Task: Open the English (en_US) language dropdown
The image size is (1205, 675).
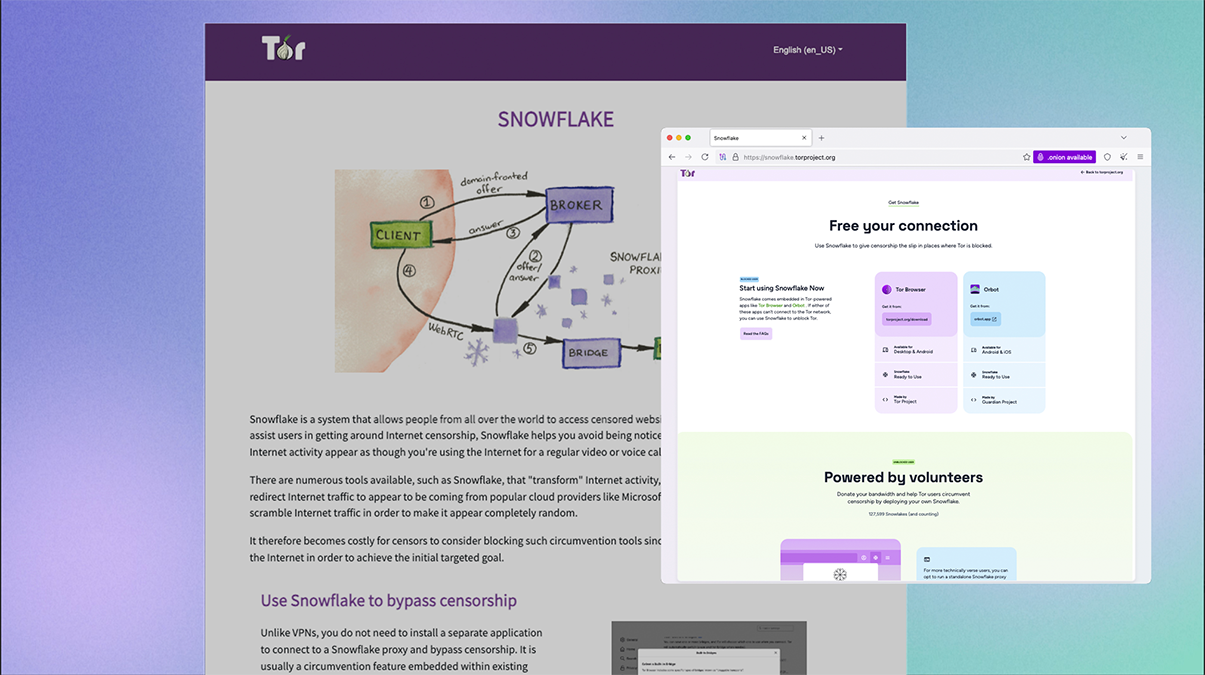Action: [806, 48]
